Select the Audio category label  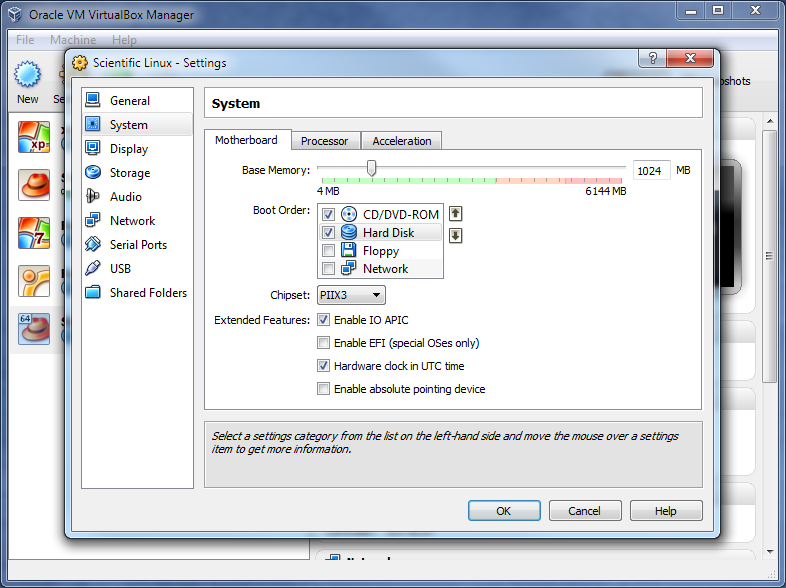tap(126, 197)
